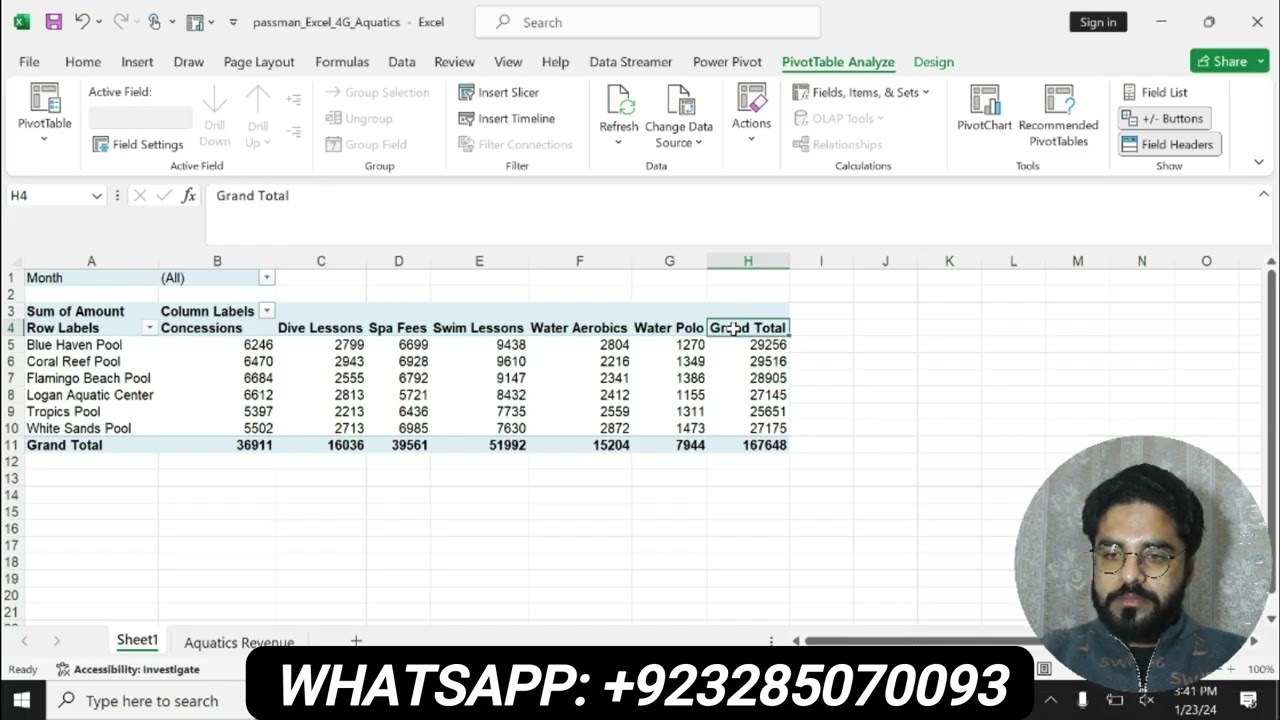Click the Search box in title bar
Screen dimensions: 1280x720
(x=648, y=22)
